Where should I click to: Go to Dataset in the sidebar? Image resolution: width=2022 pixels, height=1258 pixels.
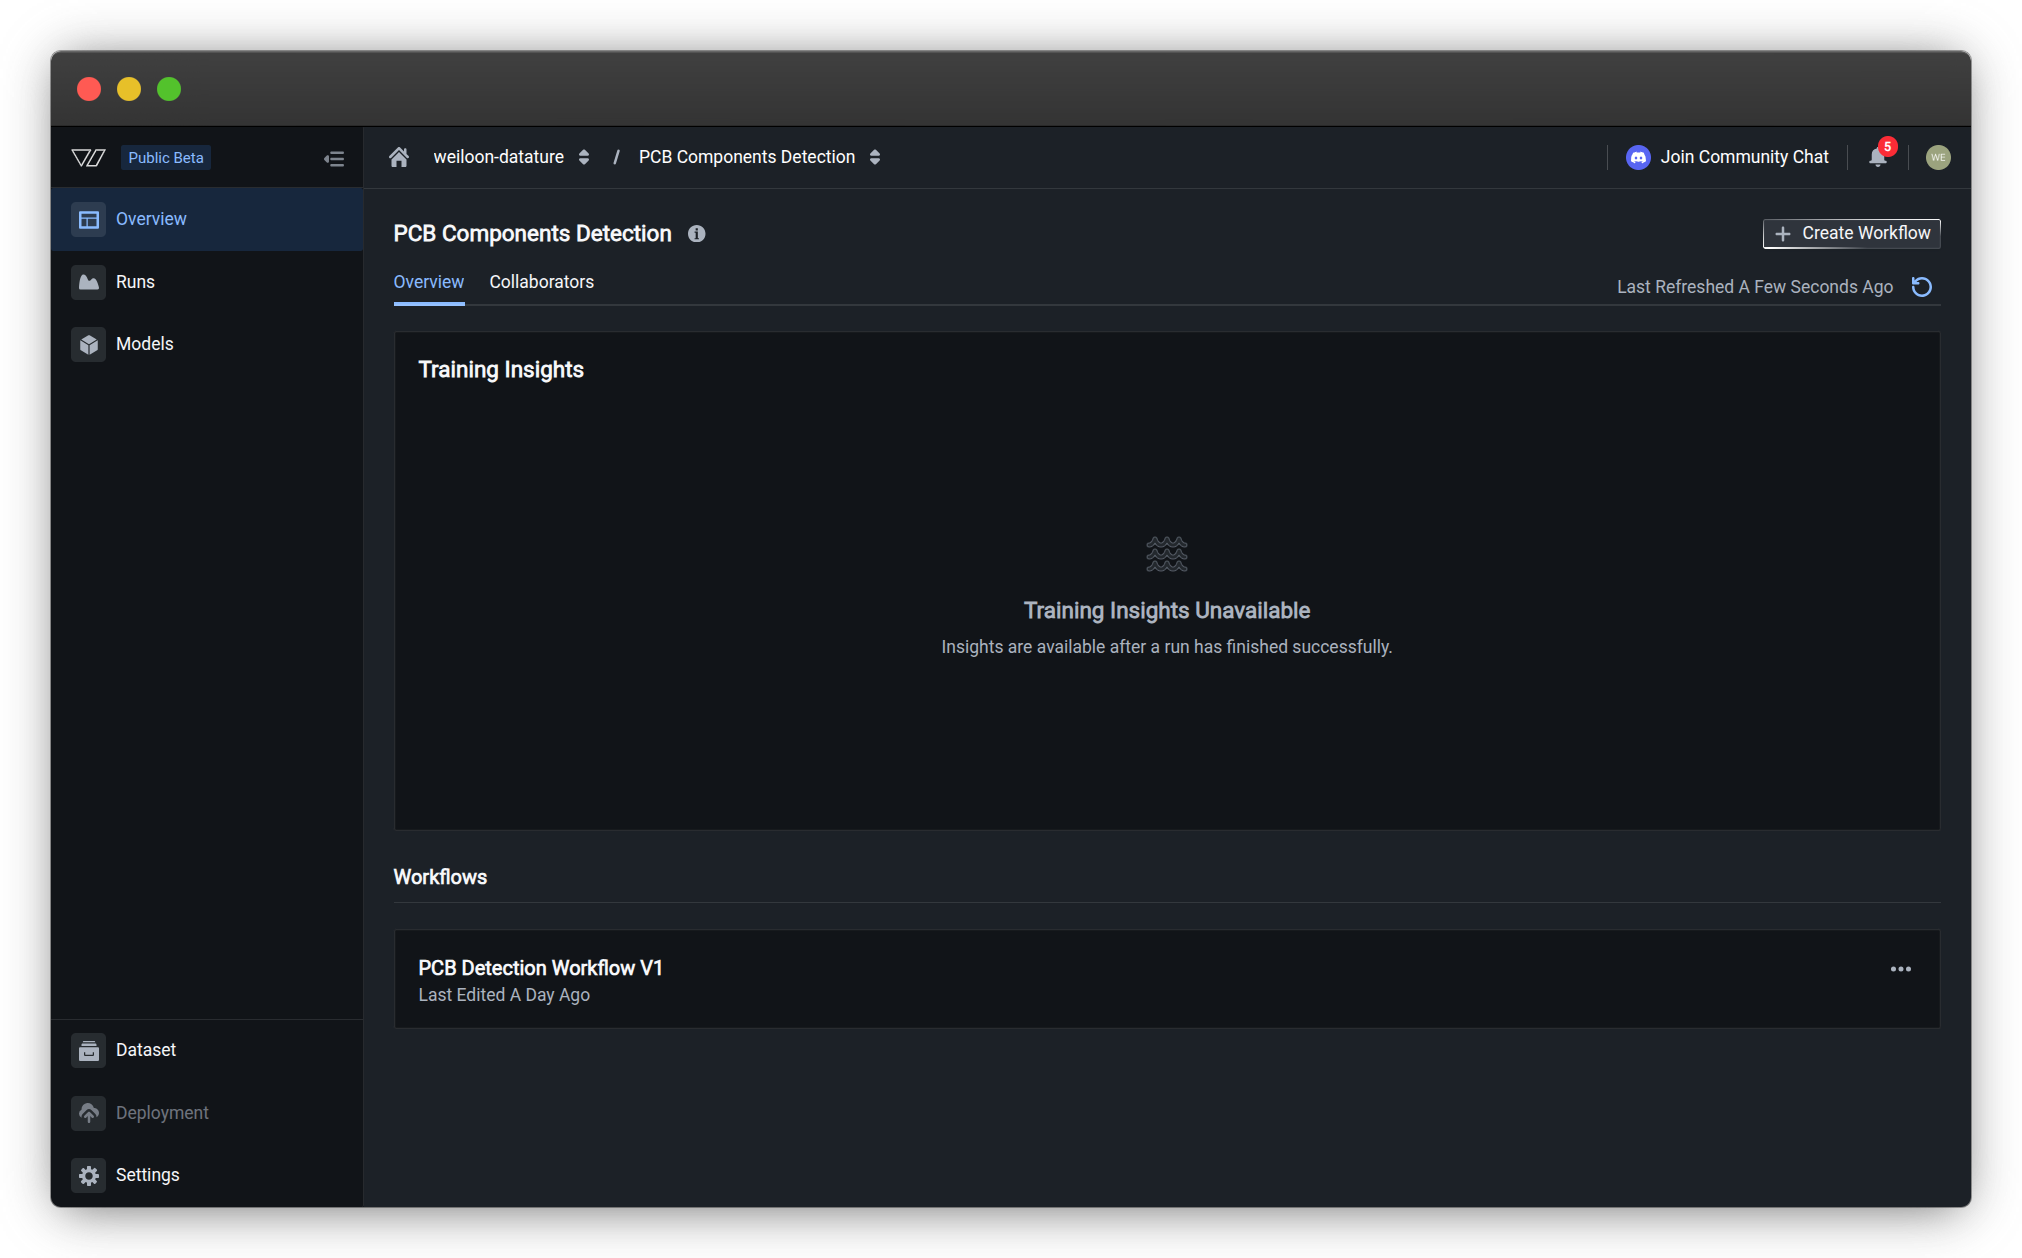(x=145, y=1050)
